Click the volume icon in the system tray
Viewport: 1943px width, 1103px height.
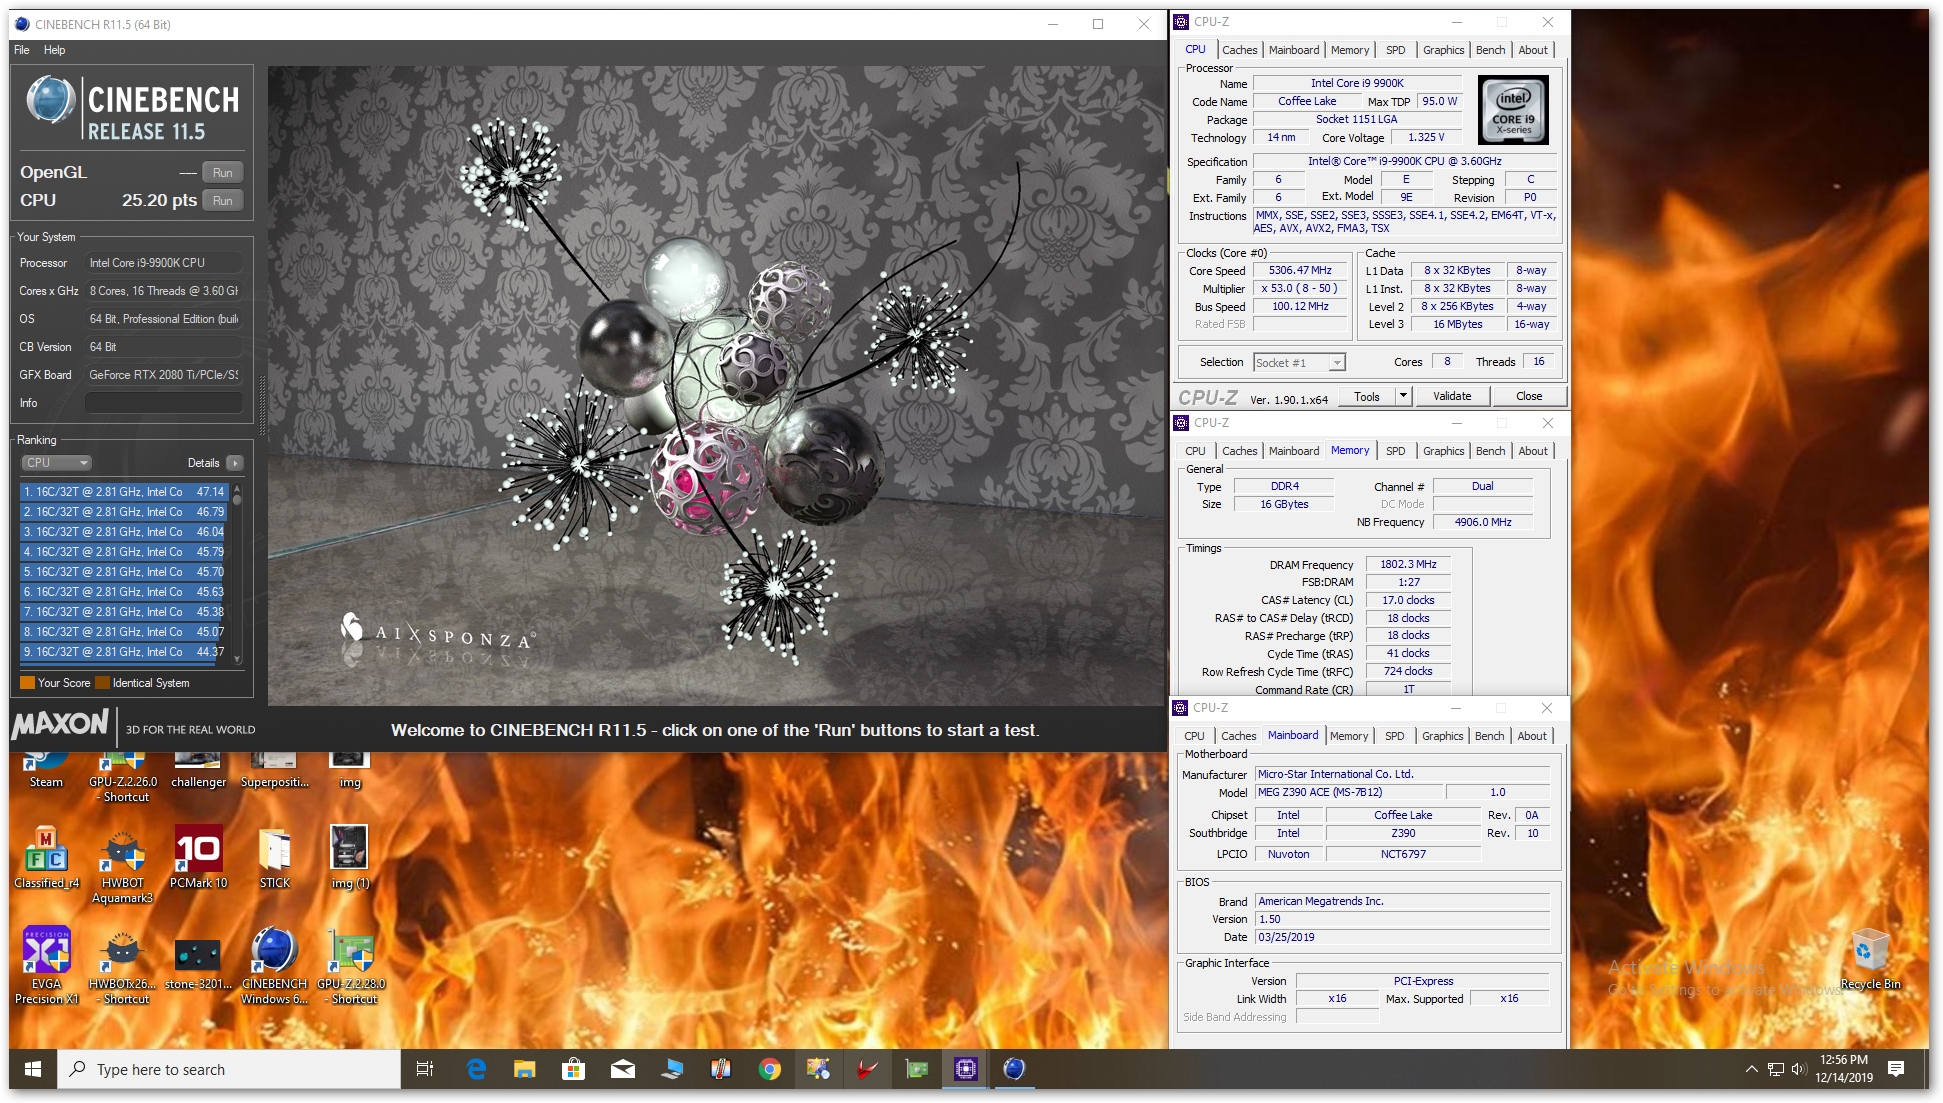tap(1799, 1069)
